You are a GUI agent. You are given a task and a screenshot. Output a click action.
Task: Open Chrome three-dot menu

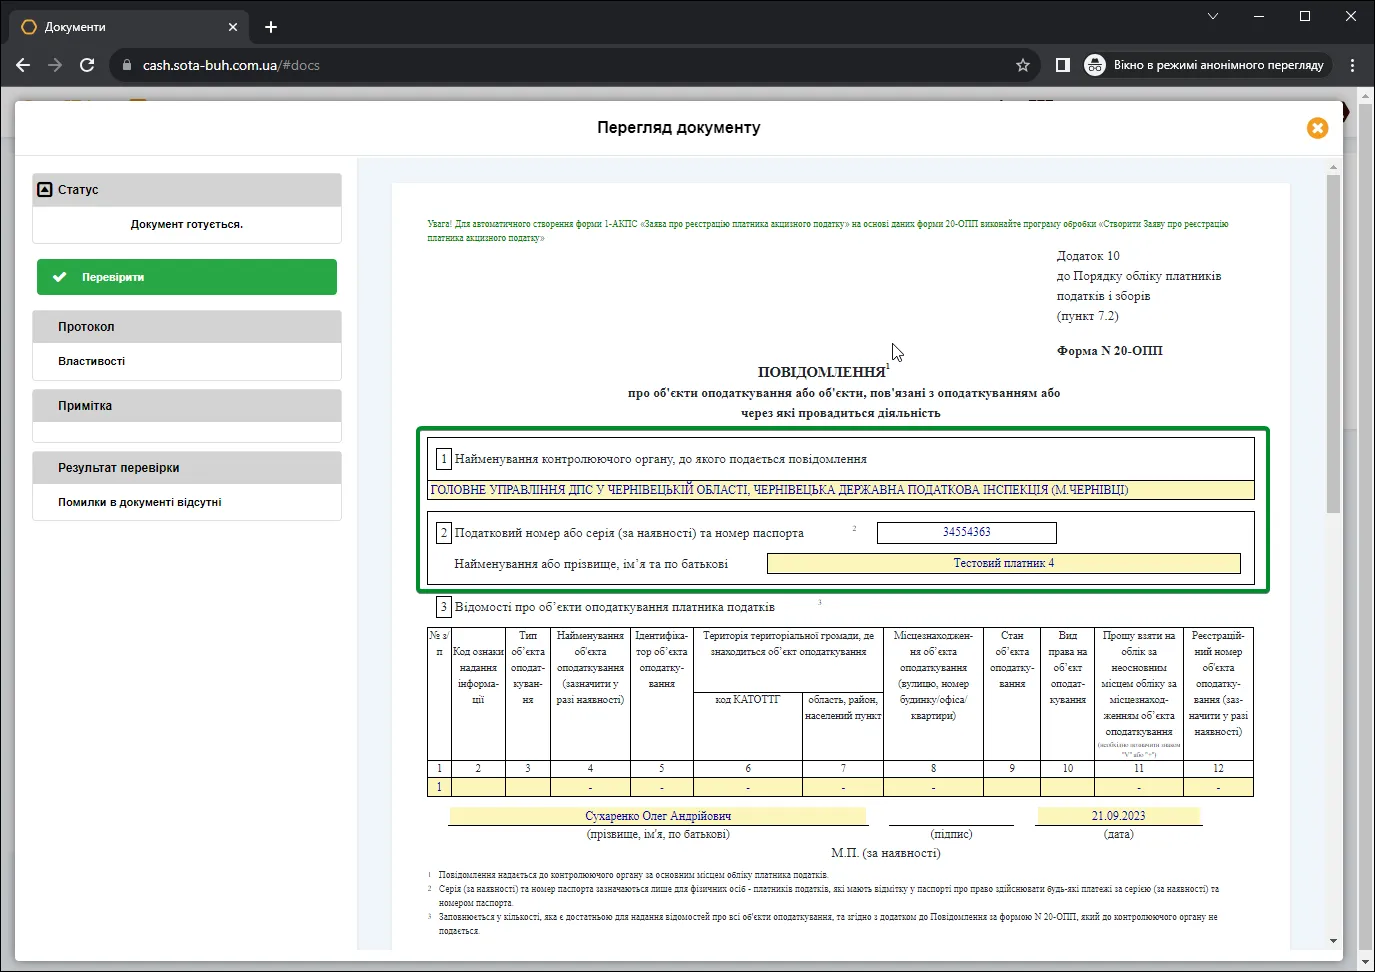pyautogui.click(x=1352, y=65)
